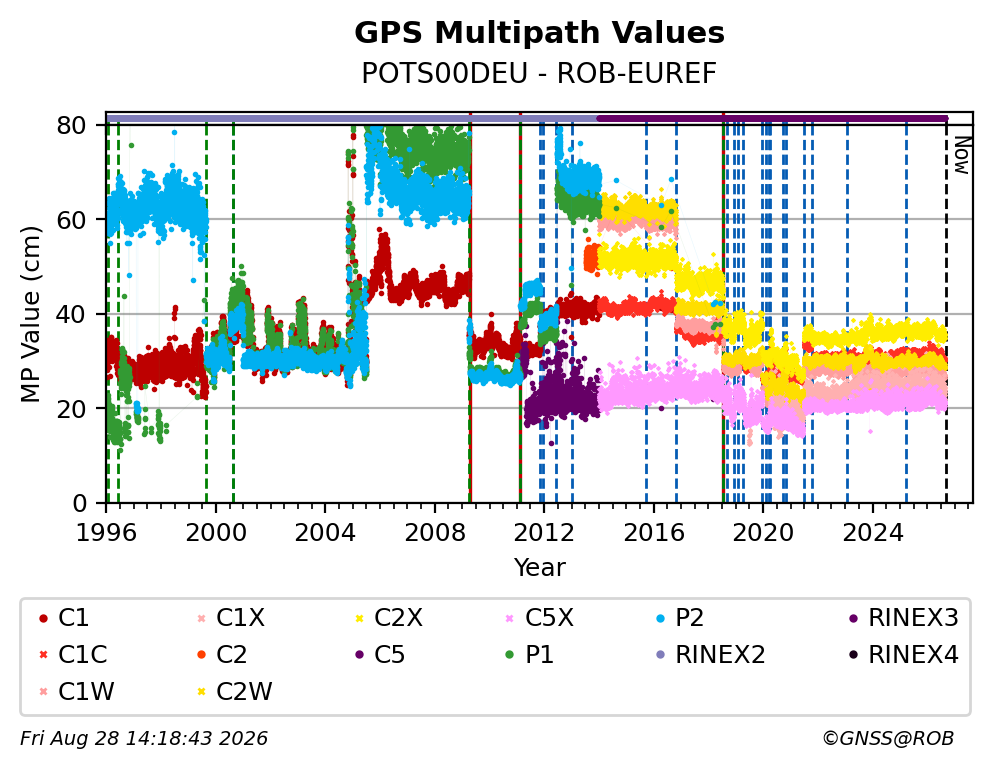
Task: Click the RINEX2 legend entry
Action: point(710,655)
